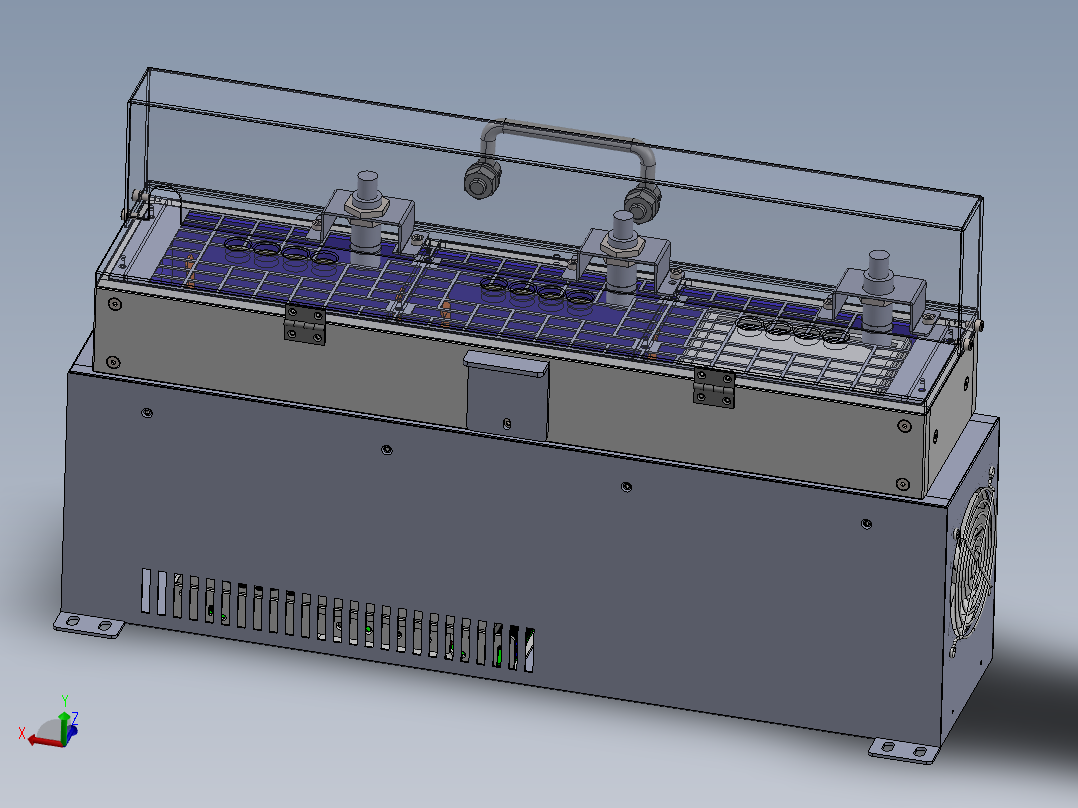Select the rightmost cylindrical sensor under the cover
The width and height of the screenshot is (1078, 808).
click(877, 297)
